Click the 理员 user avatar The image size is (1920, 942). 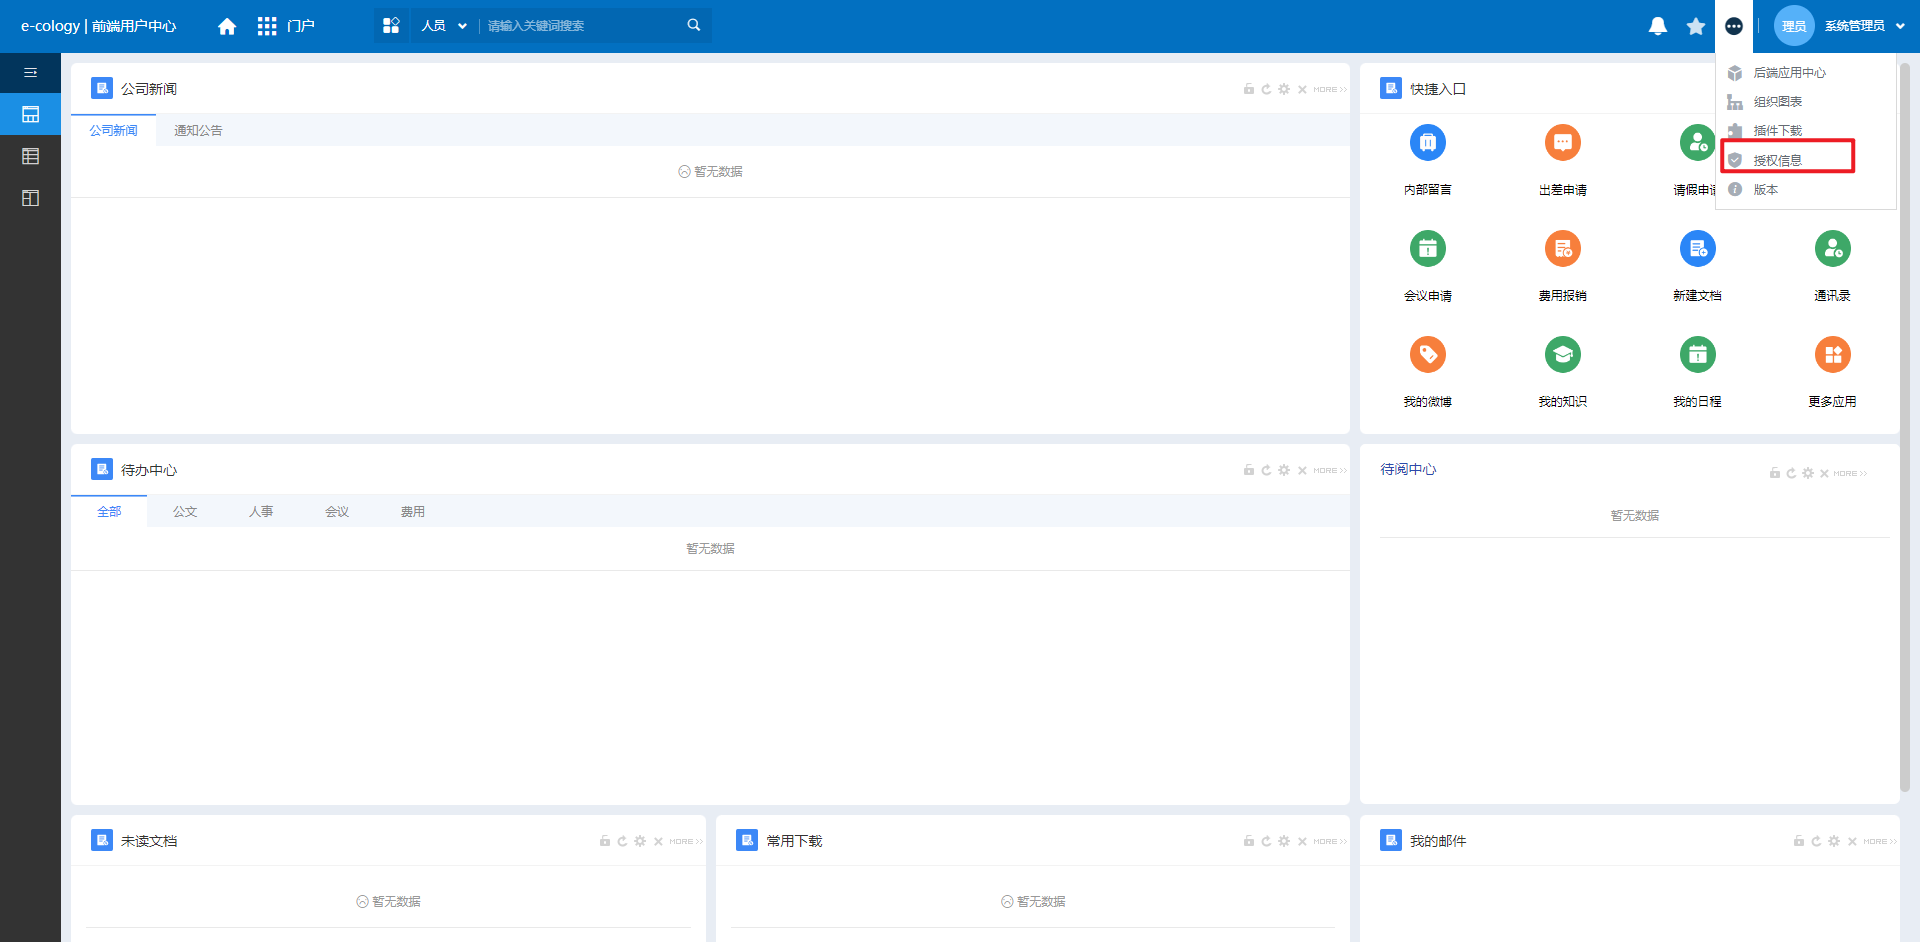tap(1794, 26)
